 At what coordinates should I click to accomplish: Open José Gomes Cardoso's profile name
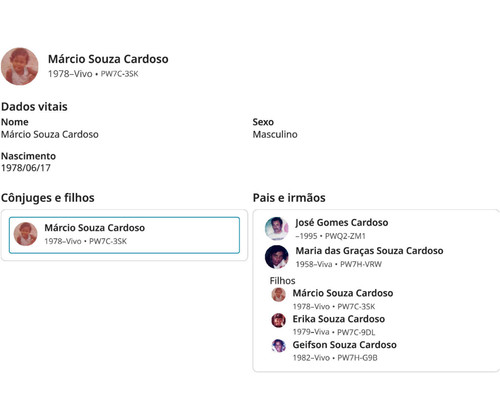tap(342, 222)
